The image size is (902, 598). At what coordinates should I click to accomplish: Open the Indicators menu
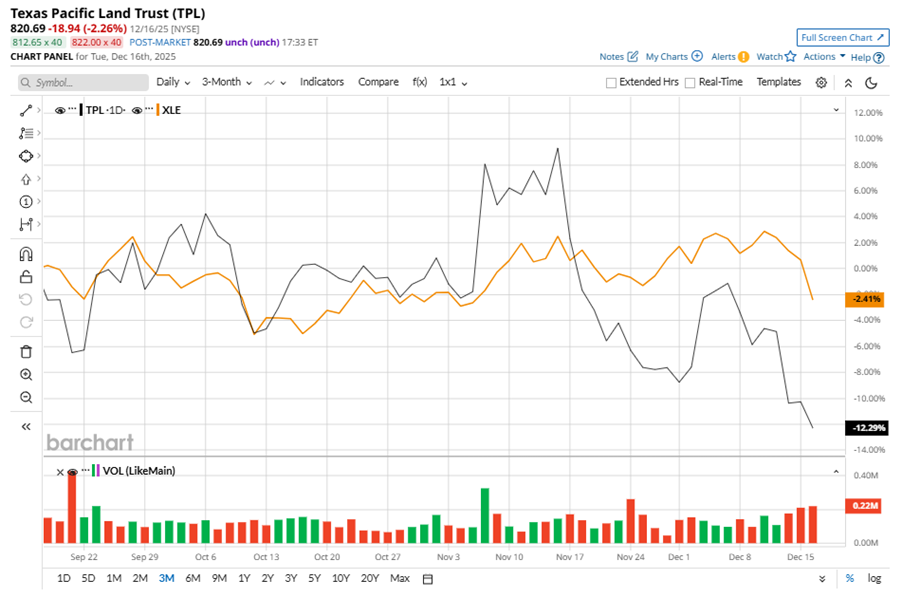pos(322,82)
